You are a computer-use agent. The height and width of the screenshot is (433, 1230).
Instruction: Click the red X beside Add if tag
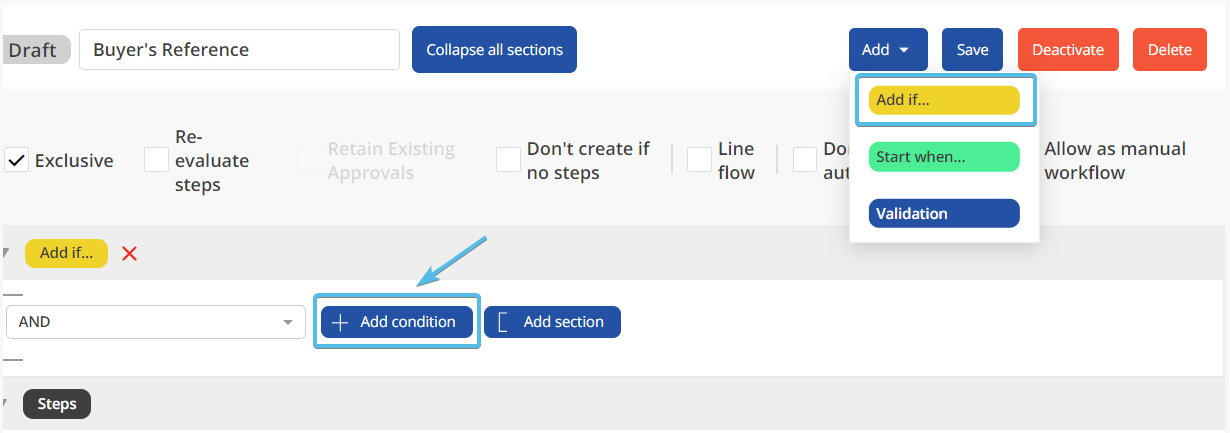[129, 254]
